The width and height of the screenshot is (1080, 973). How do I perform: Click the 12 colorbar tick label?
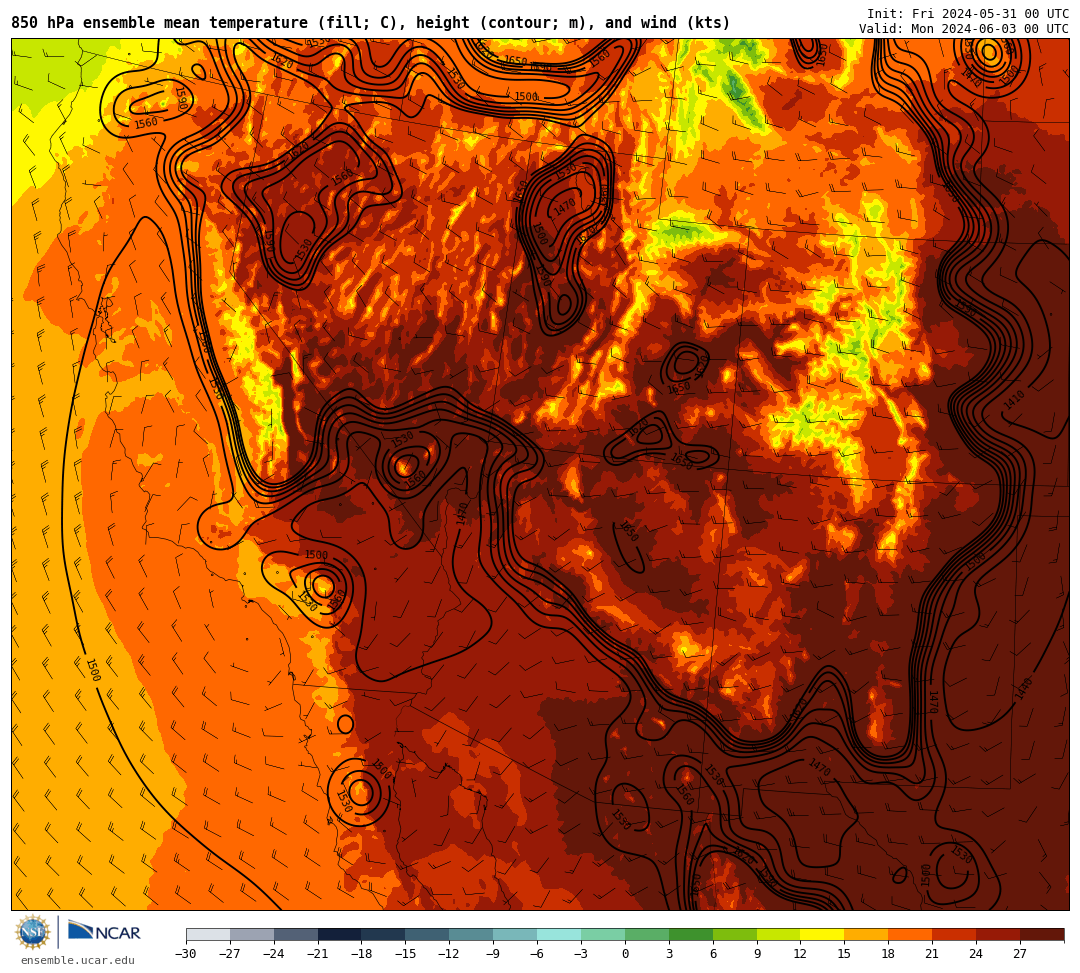801,954
